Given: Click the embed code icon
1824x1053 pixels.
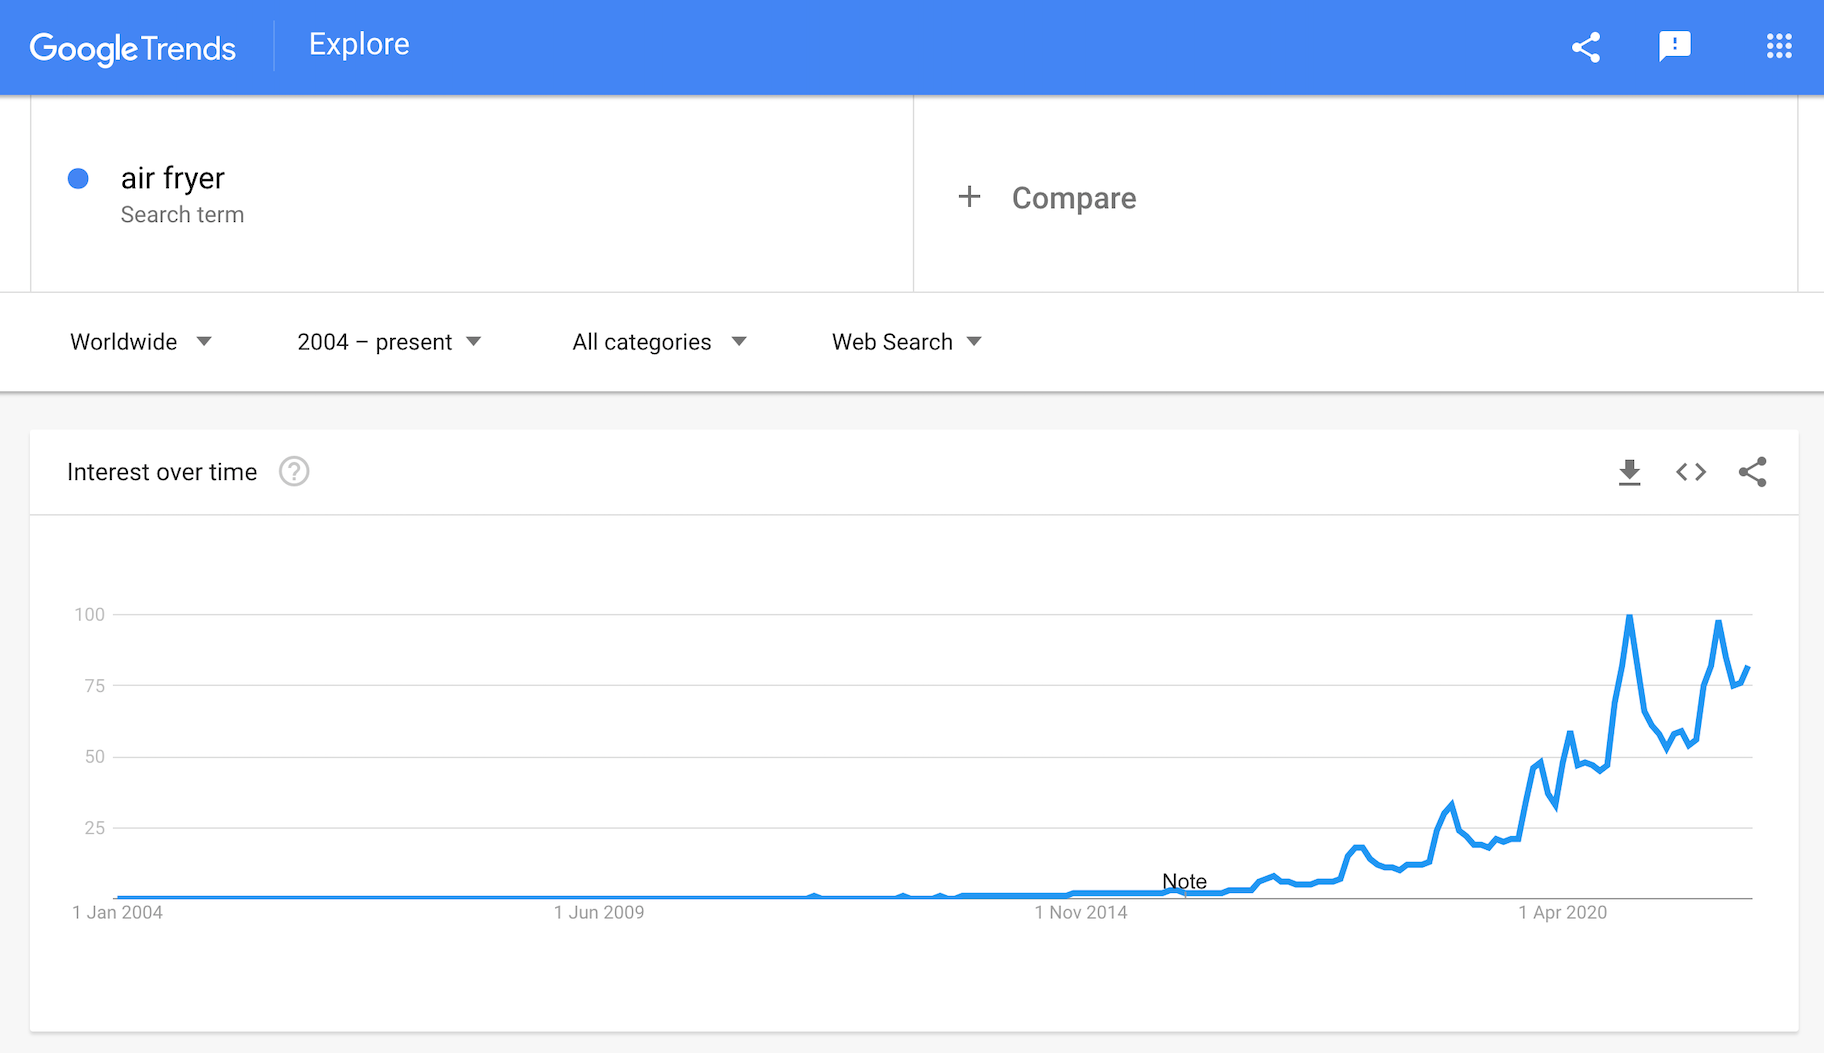Looking at the screenshot, I should (1691, 472).
